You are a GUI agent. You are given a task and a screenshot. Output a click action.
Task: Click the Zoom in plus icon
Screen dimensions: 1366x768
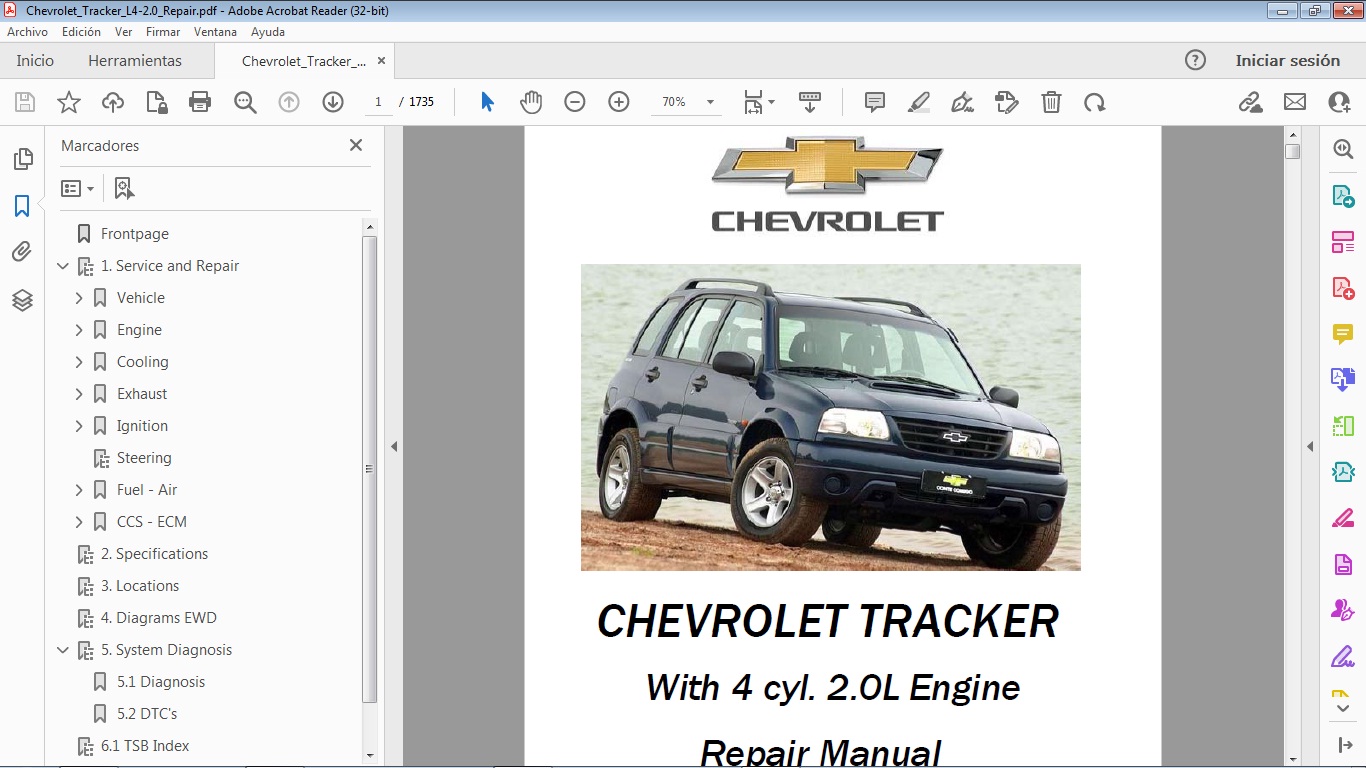(x=619, y=102)
